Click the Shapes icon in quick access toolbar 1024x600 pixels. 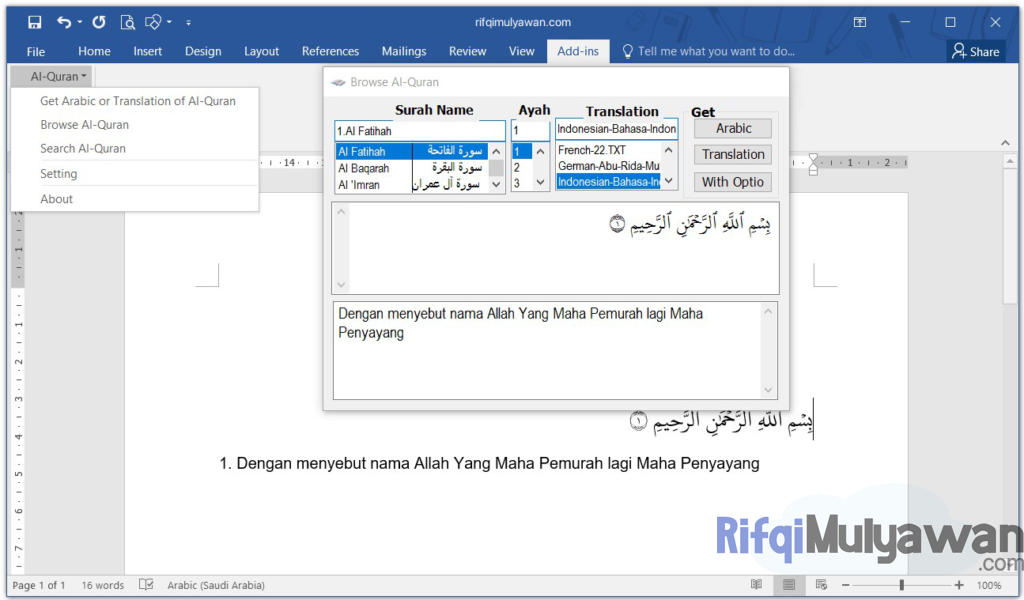[x=153, y=22]
